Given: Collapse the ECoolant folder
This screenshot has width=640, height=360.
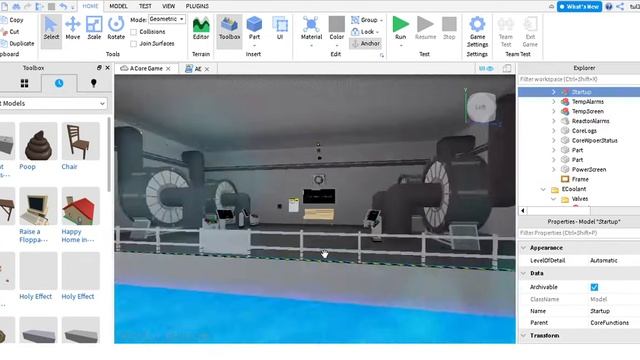Looking at the screenshot, I should pyautogui.click(x=543, y=189).
